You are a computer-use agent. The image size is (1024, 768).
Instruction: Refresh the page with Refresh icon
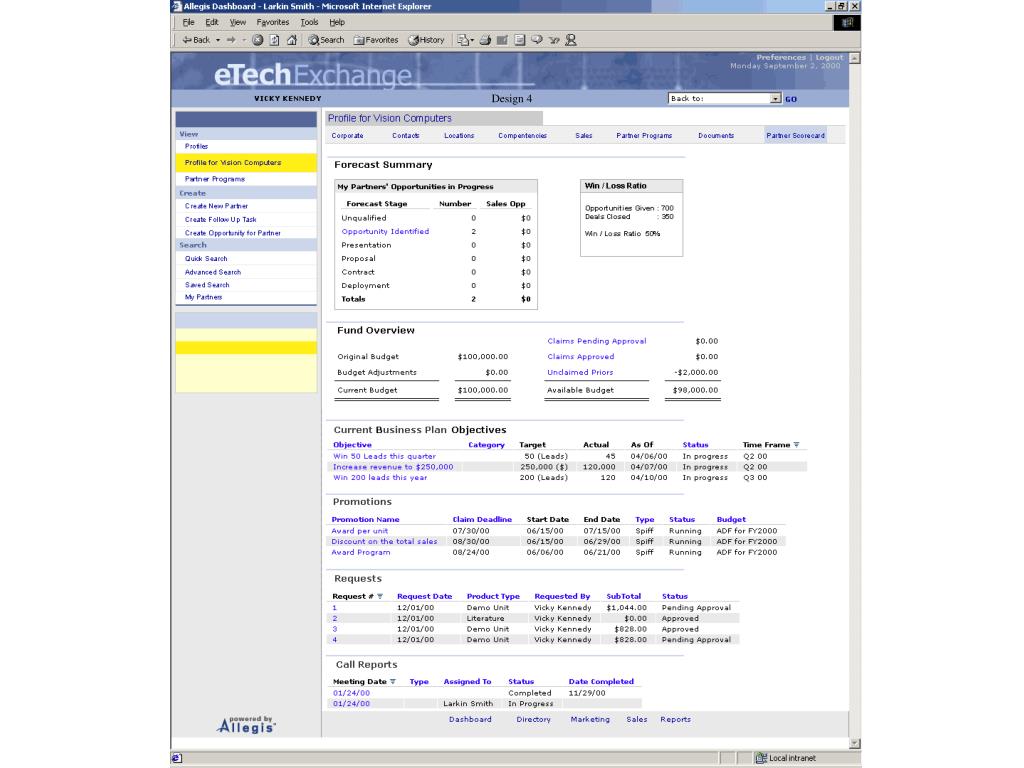[x=275, y=40]
